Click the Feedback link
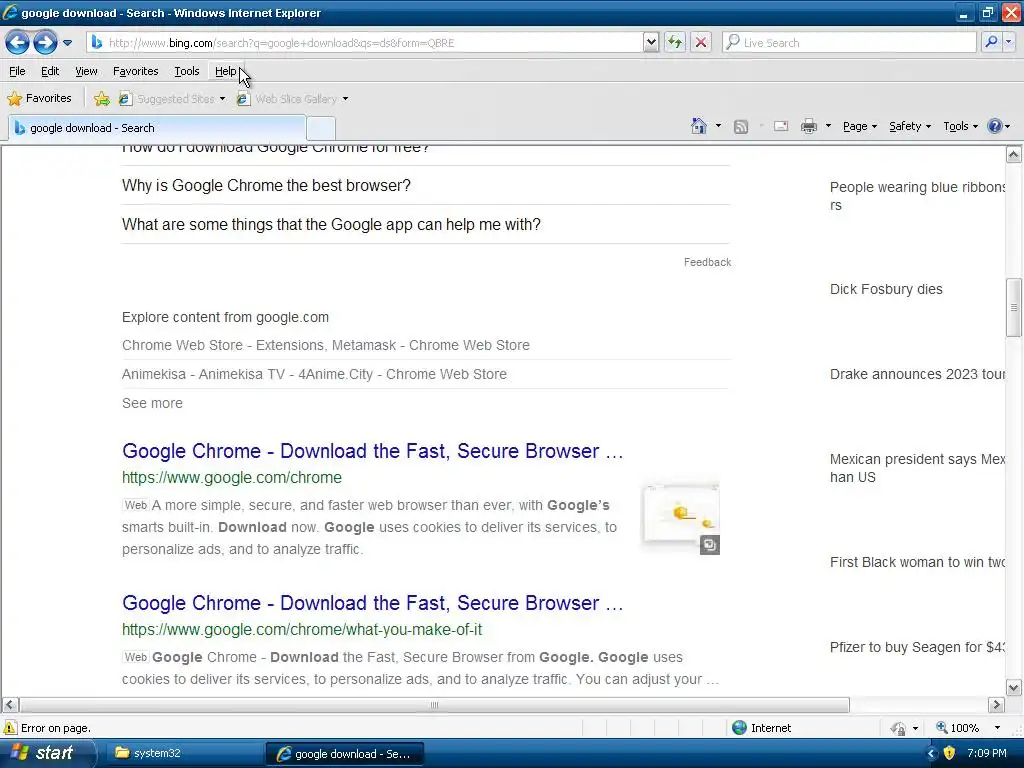1024x768 pixels. coord(707,263)
